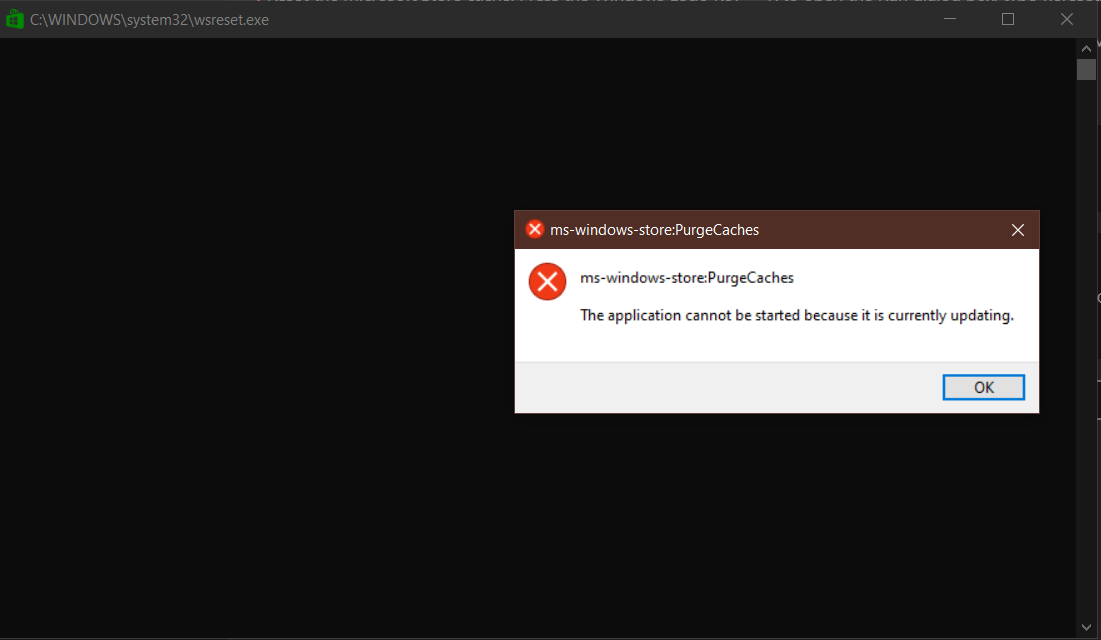Acknowledge the error by clicking OK
Viewport: 1101px width, 640px height.
point(983,387)
